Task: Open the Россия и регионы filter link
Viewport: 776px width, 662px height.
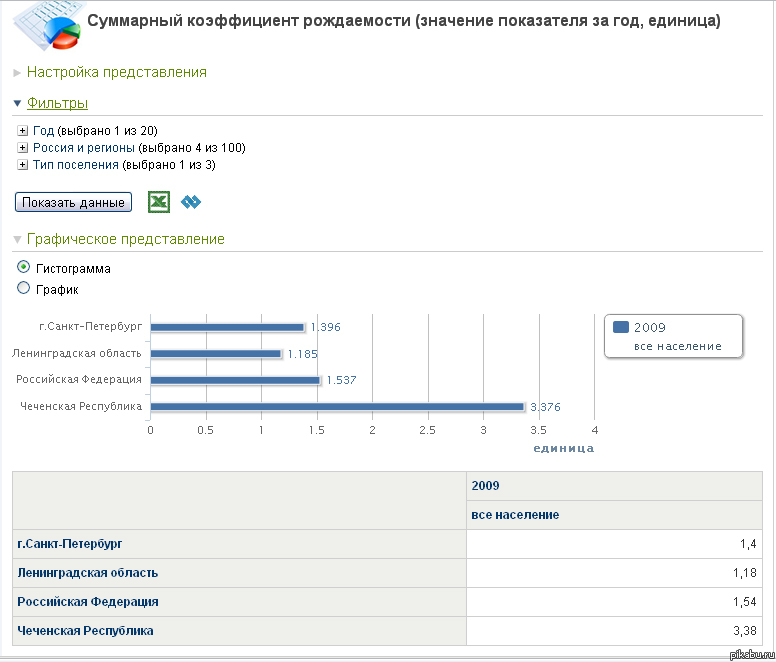Action: tap(83, 148)
